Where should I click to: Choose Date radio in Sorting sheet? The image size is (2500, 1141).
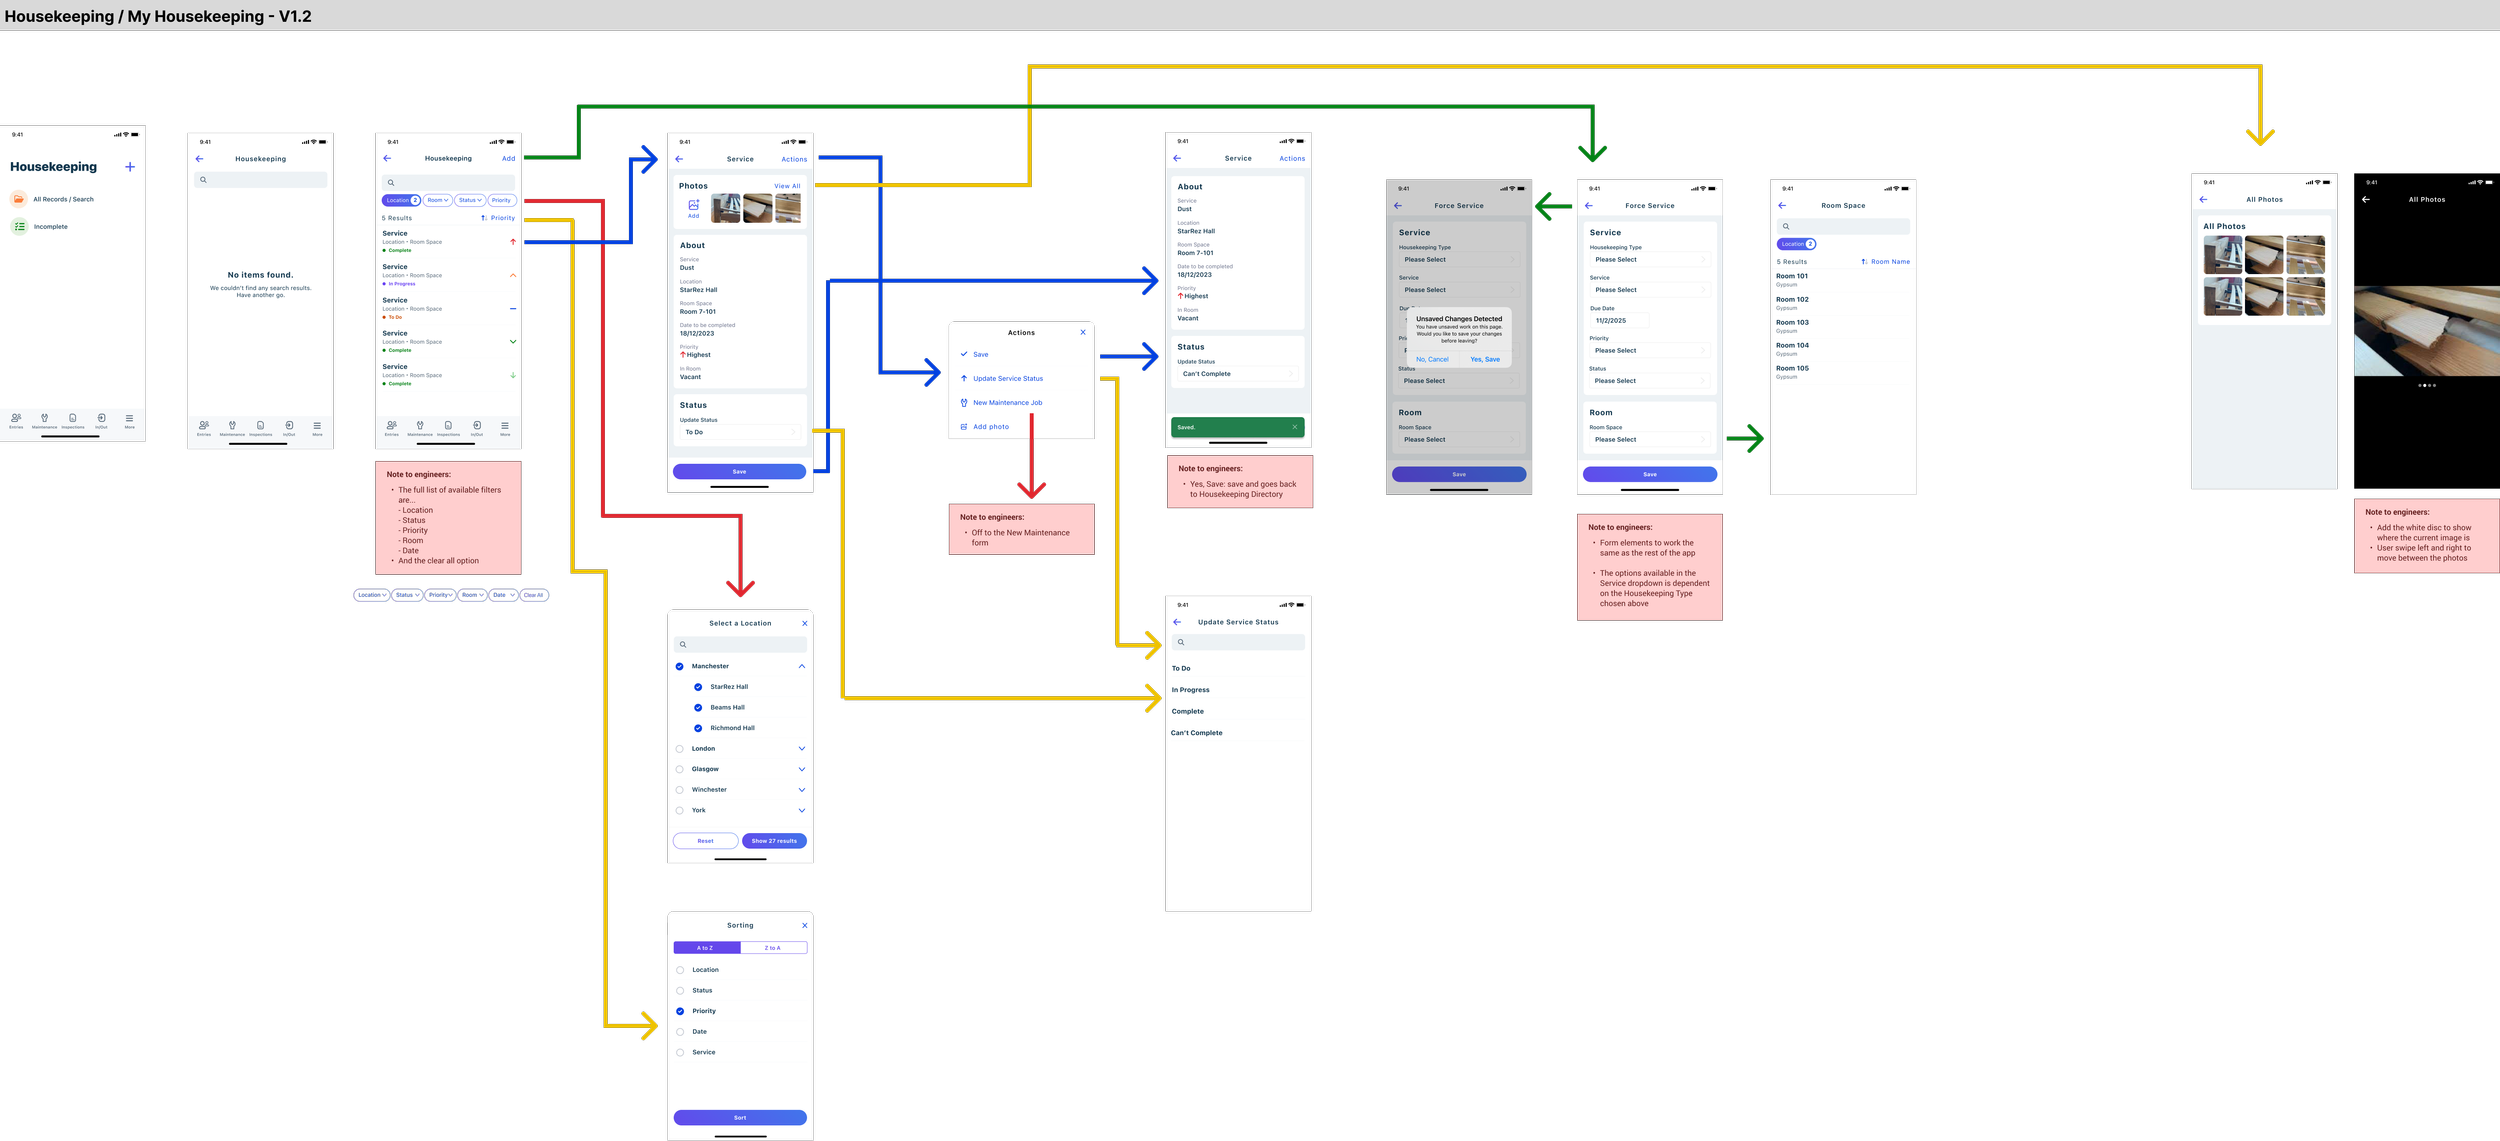coord(680,1032)
